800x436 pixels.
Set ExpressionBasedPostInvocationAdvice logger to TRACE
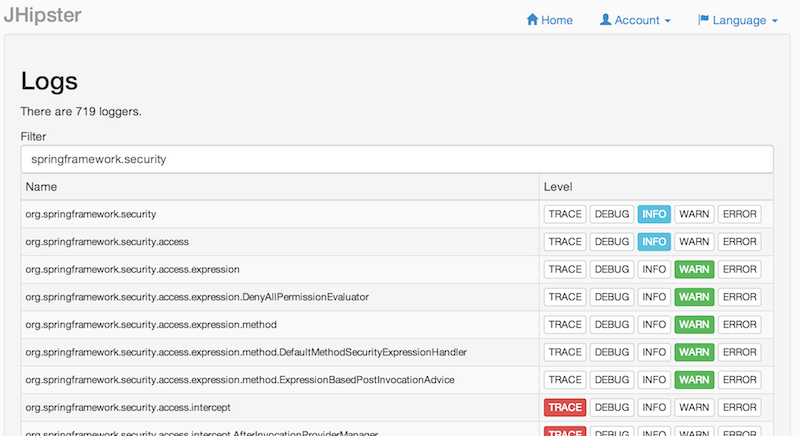coord(565,380)
